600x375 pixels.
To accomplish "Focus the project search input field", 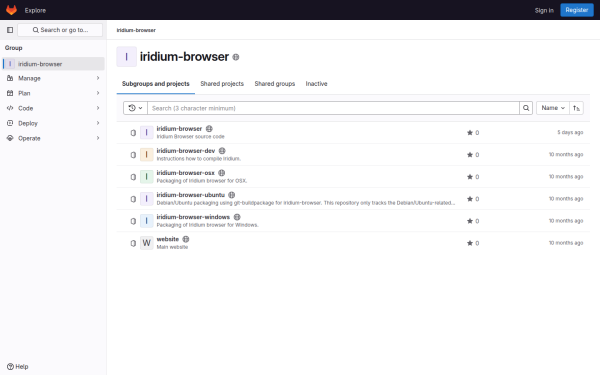I will [x=333, y=108].
